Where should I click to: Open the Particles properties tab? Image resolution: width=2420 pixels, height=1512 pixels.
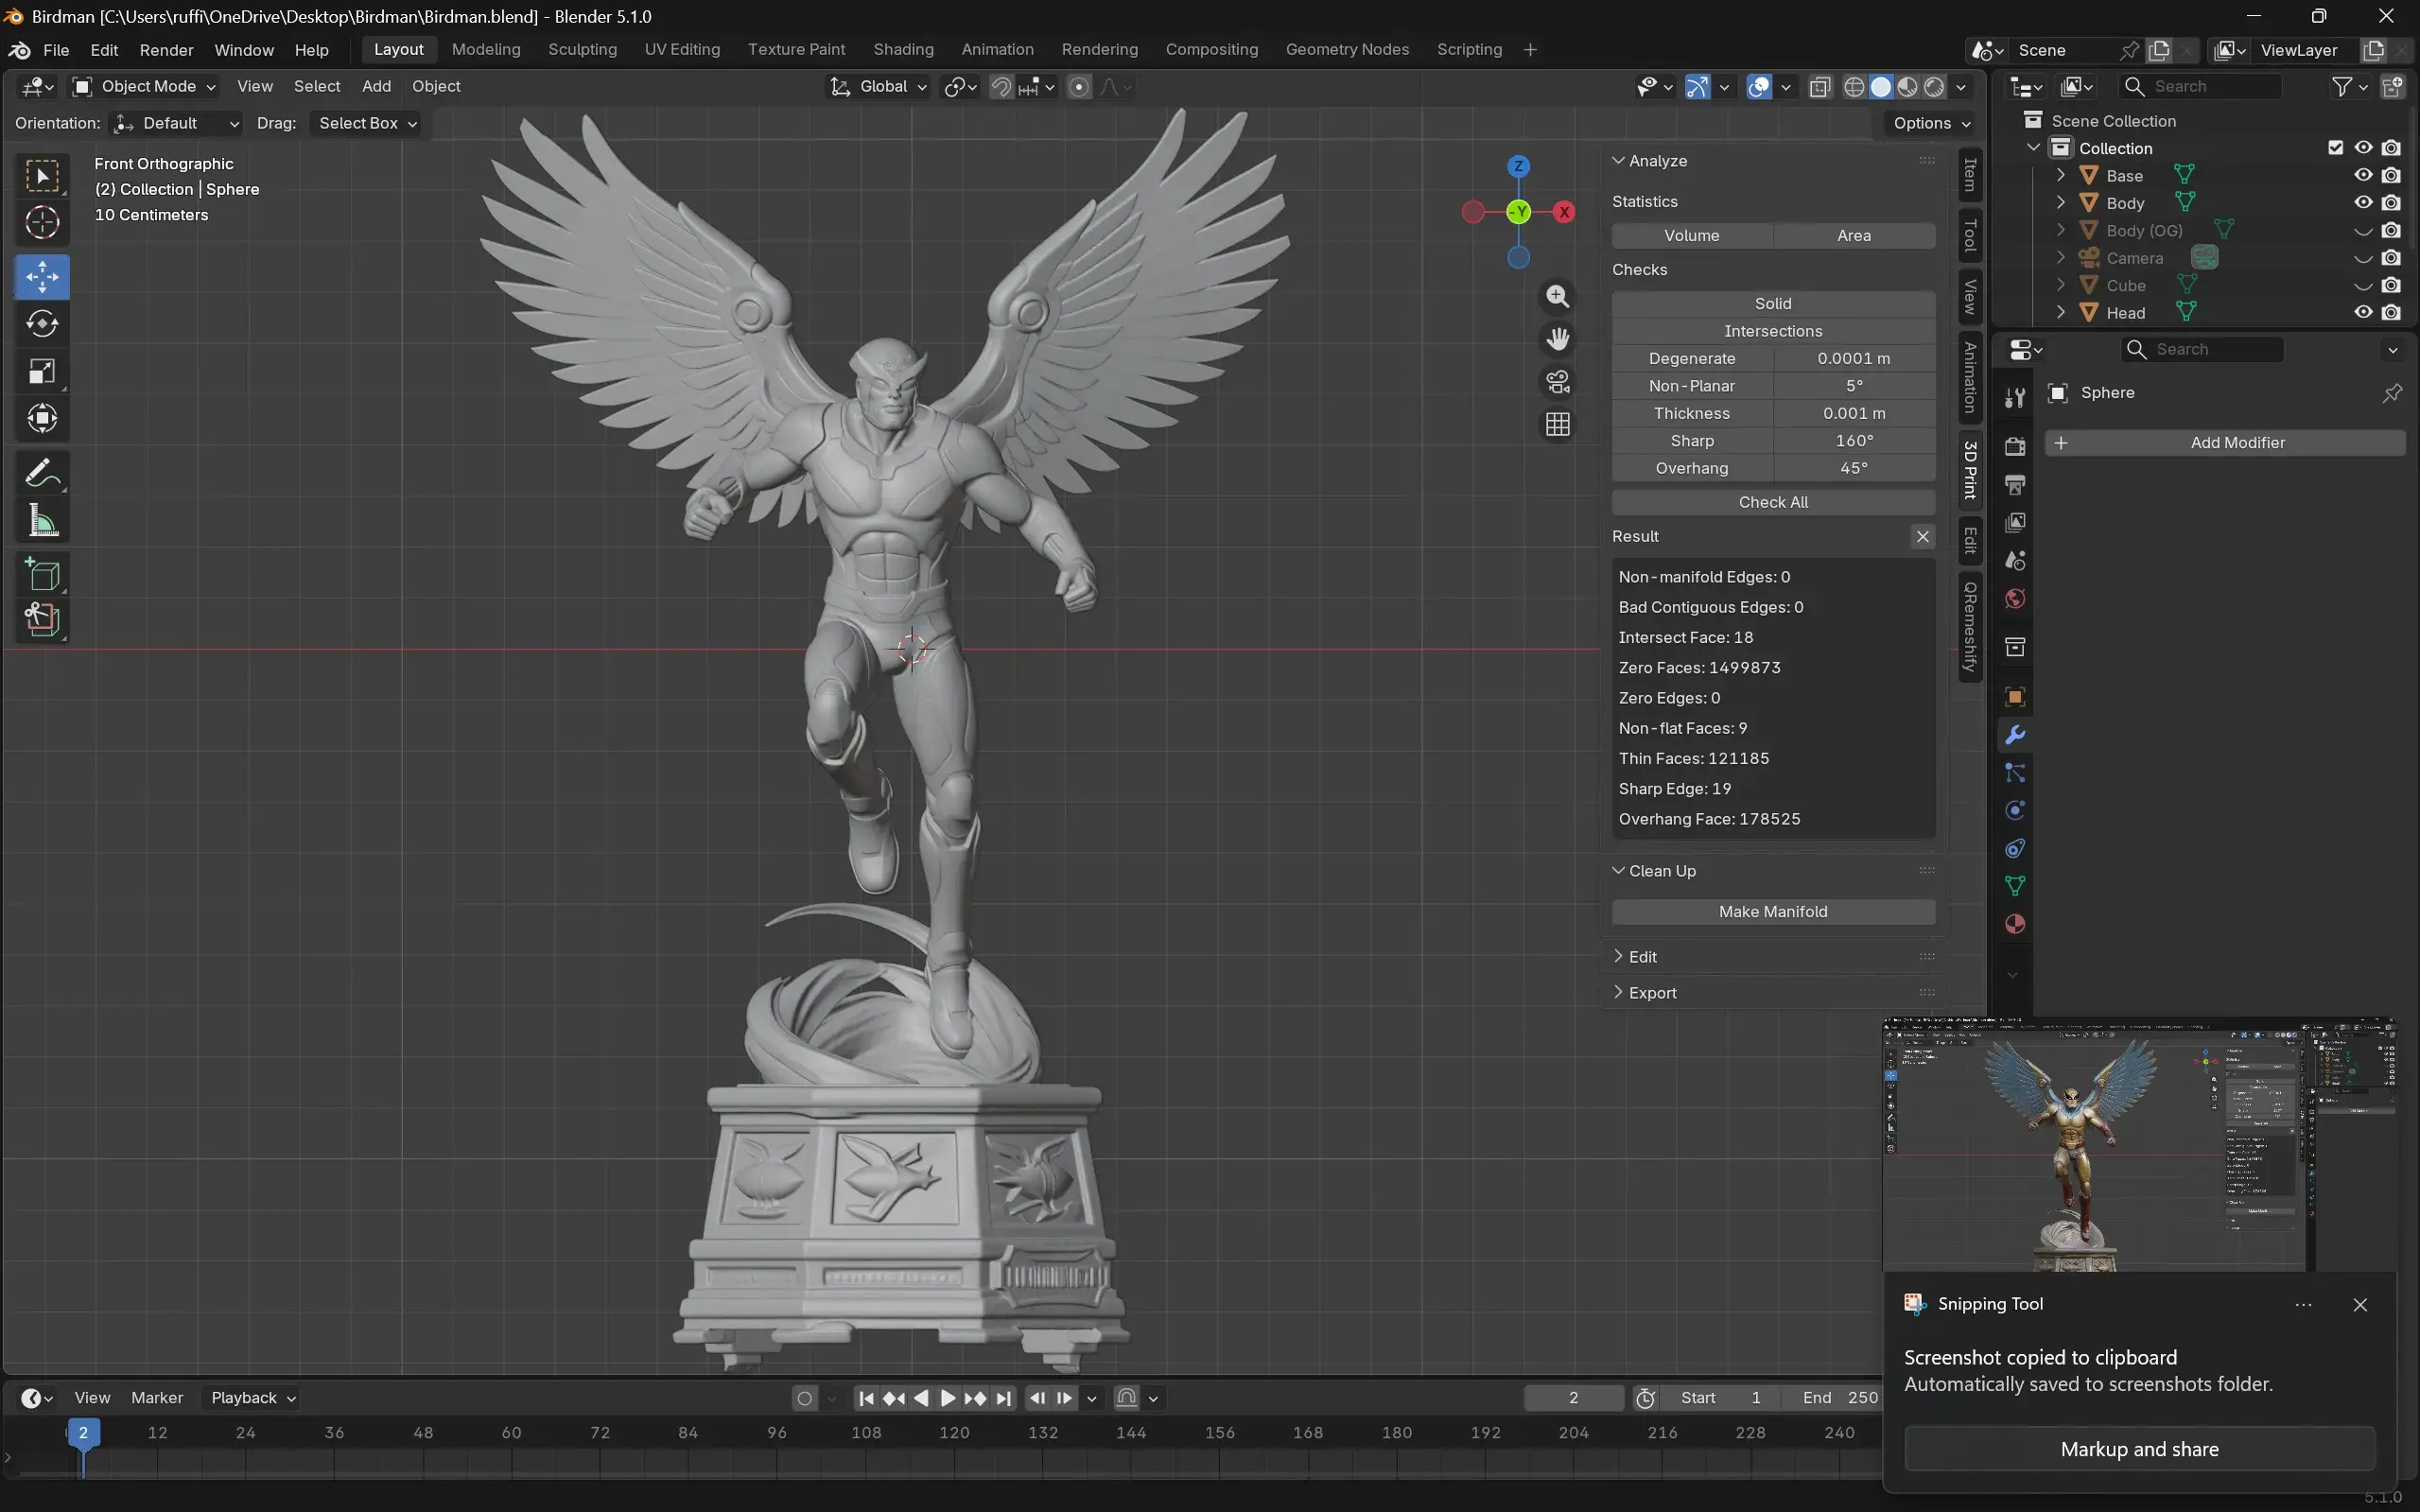pyautogui.click(x=2015, y=773)
